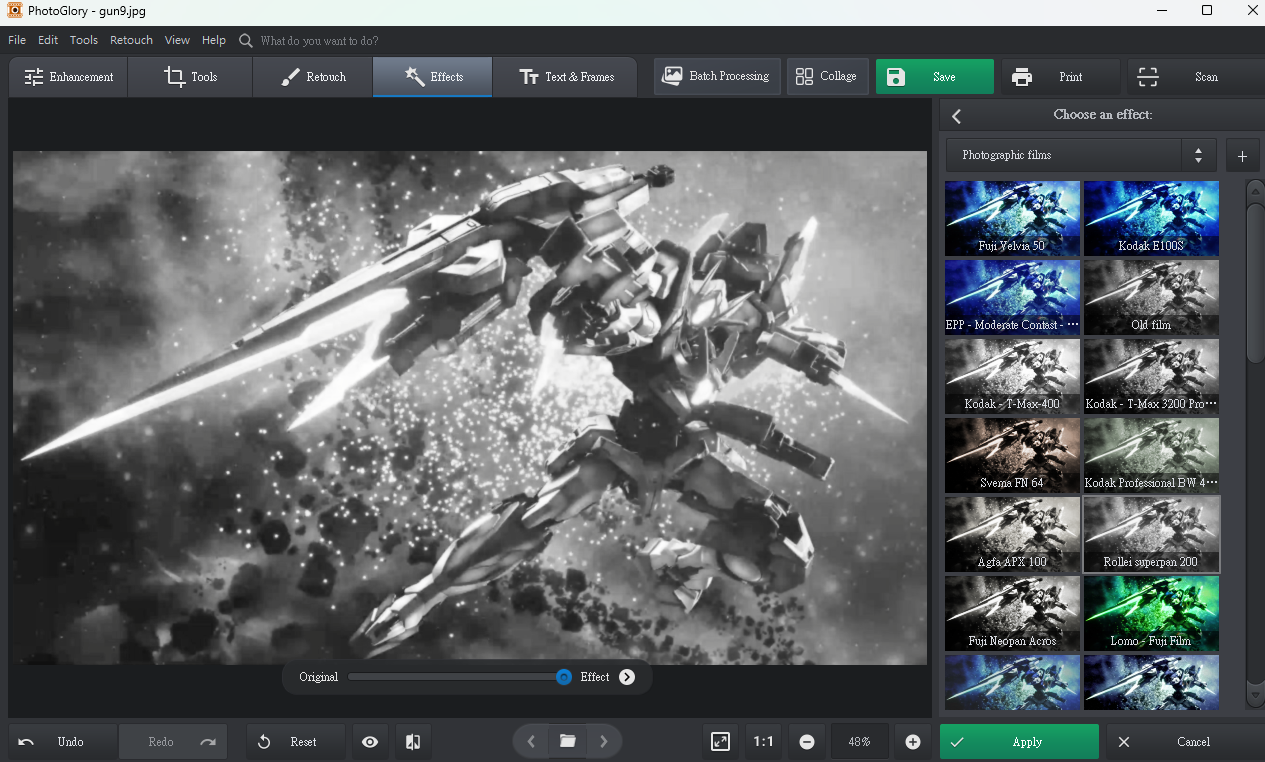Open the View menu
The width and height of the screenshot is (1265, 762).
177,41
